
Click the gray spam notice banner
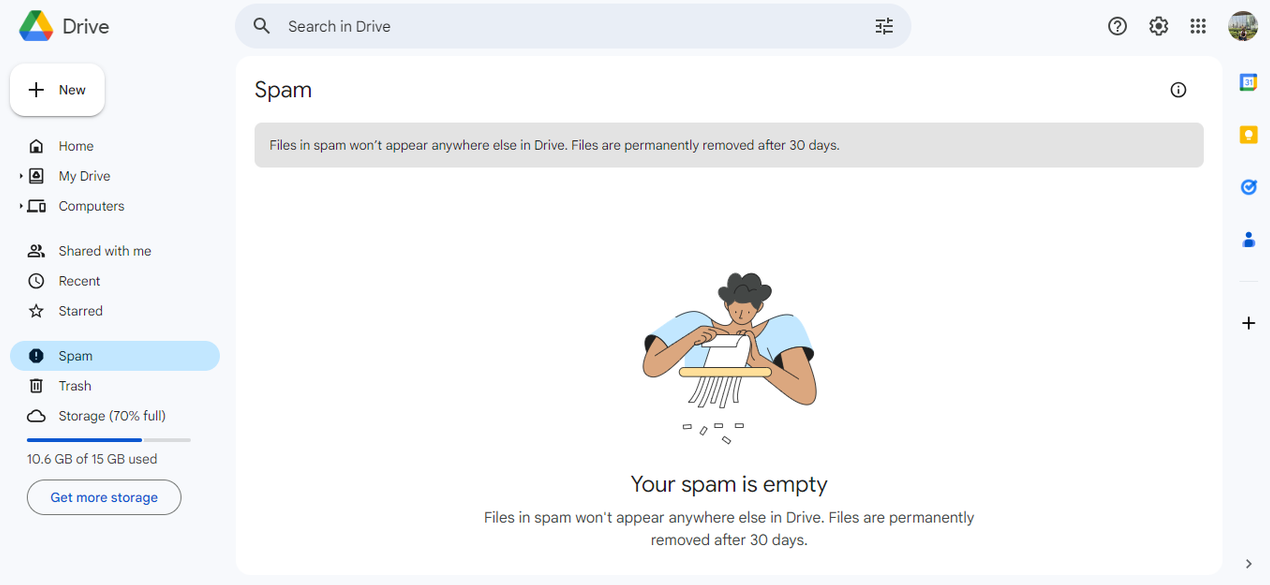729,145
